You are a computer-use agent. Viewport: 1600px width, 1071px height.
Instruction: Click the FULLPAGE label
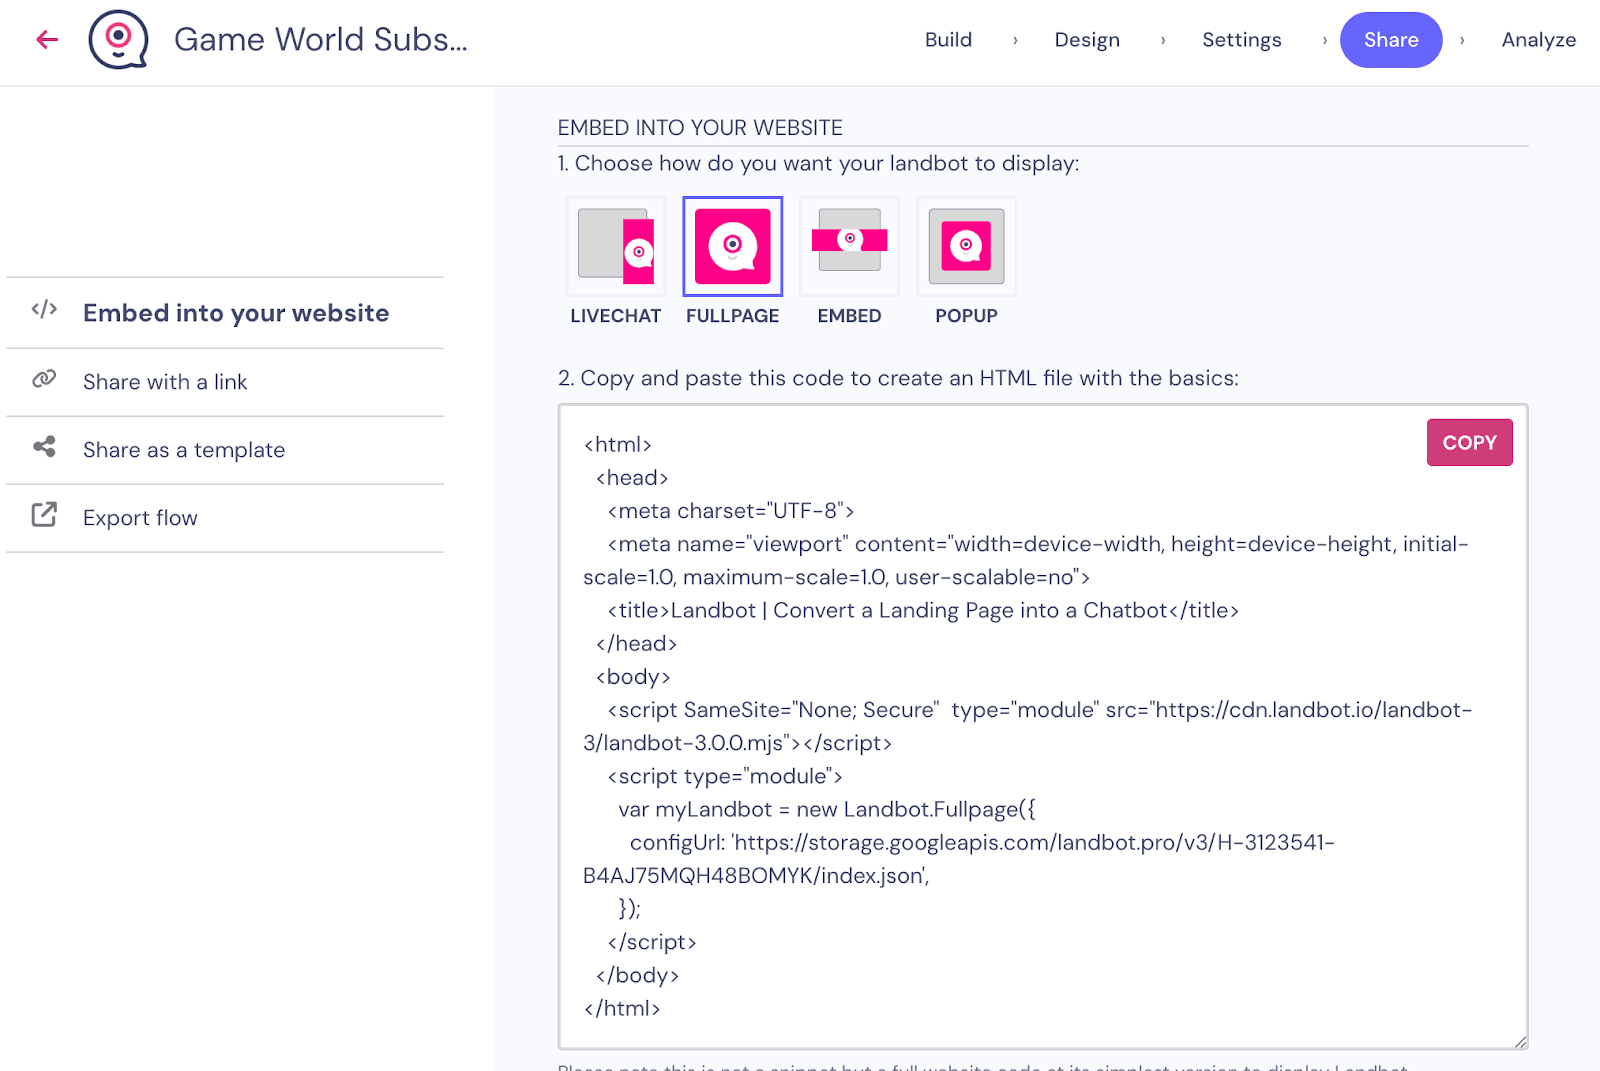pos(733,316)
